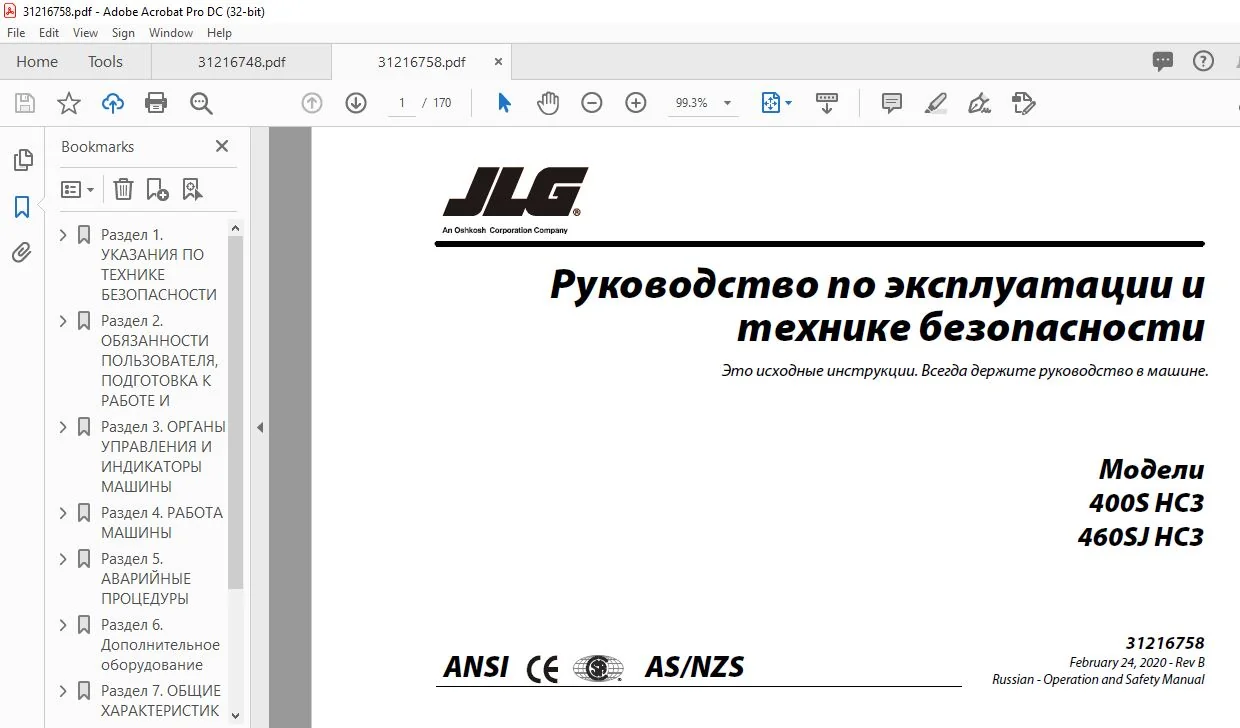The height and width of the screenshot is (728, 1240).
Task: Zoom in with the plus icon
Action: (x=636, y=103)
